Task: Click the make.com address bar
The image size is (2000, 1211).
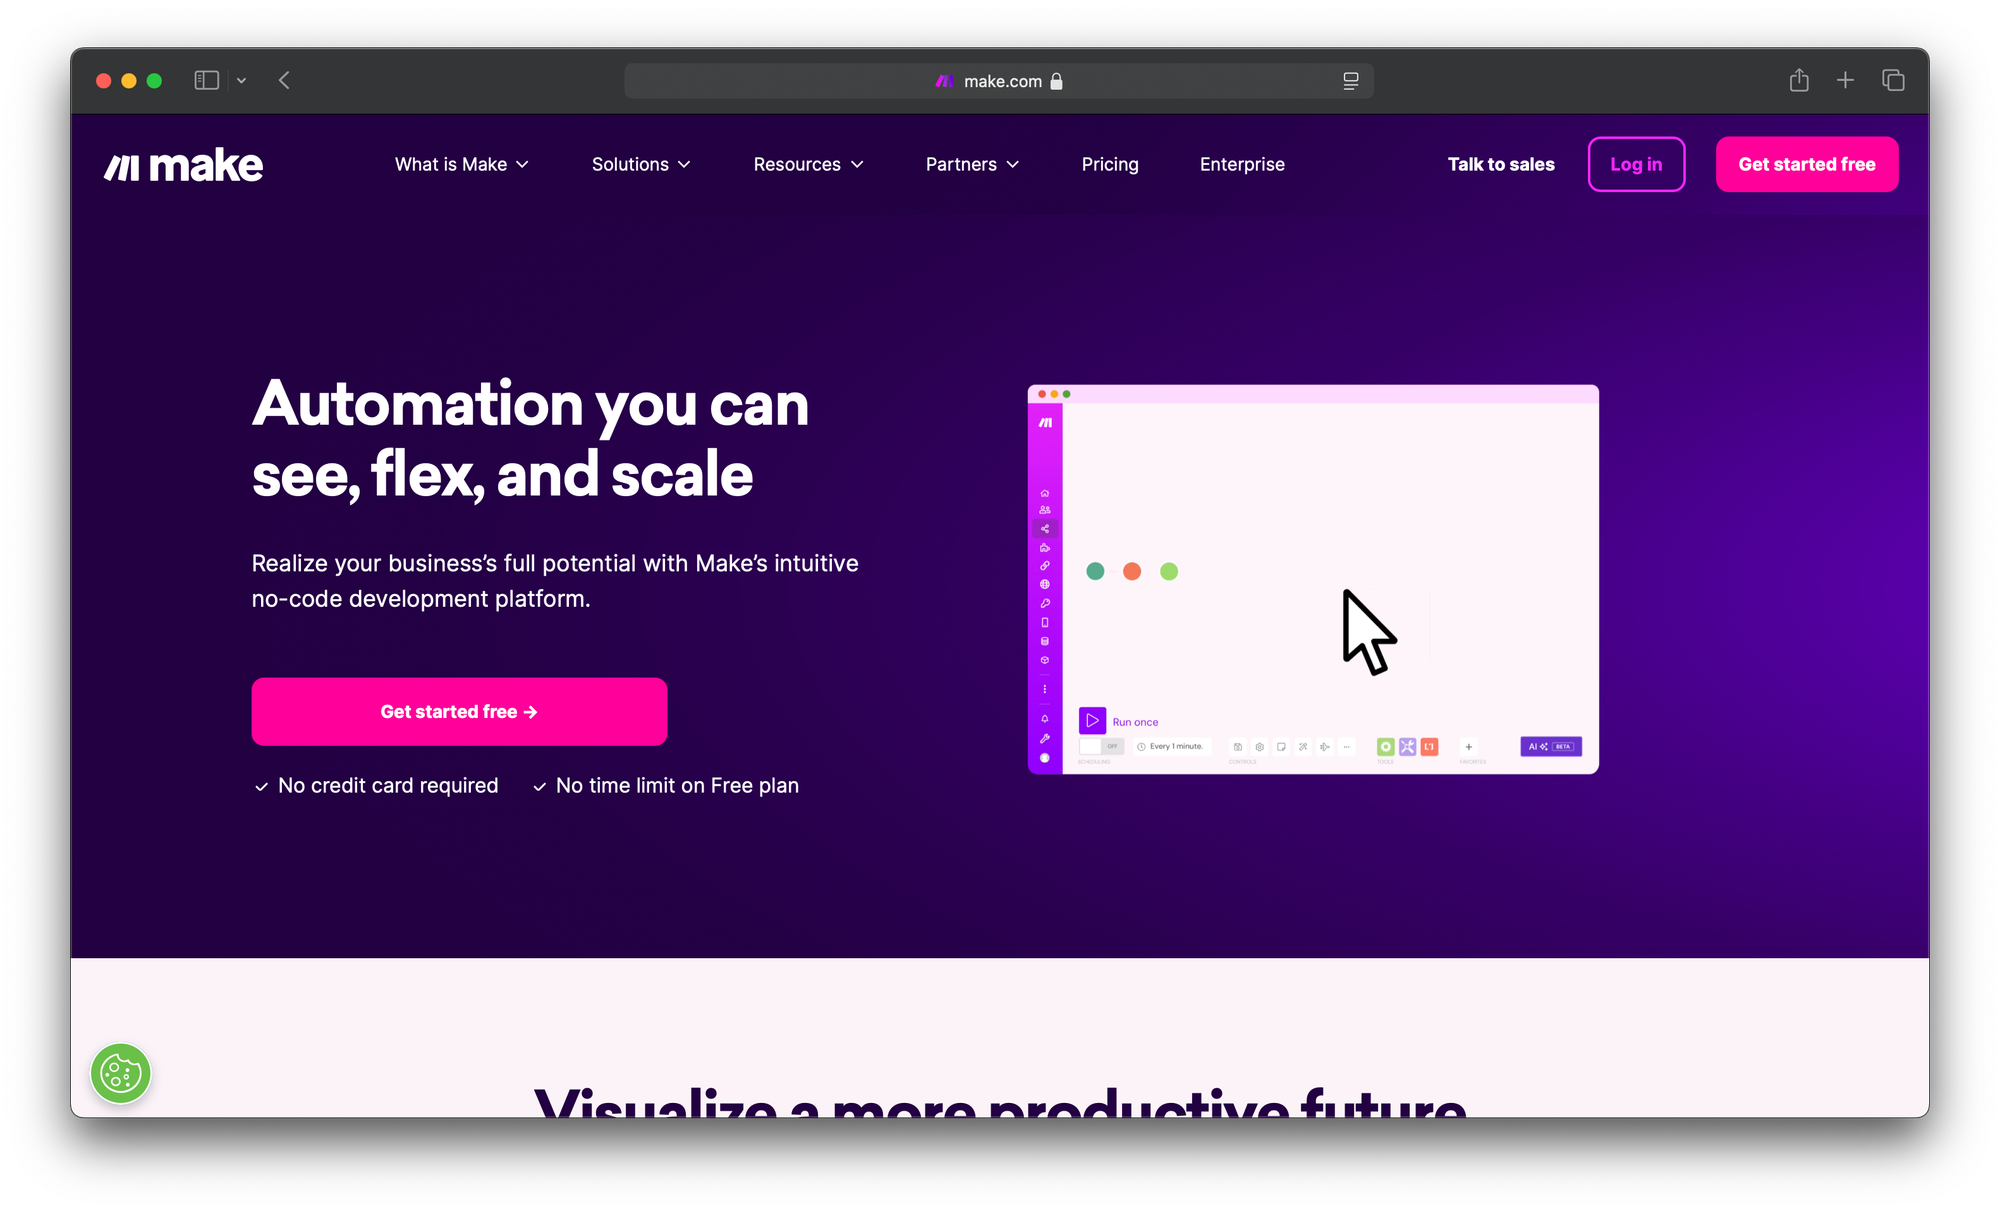Action: point(999,81)
